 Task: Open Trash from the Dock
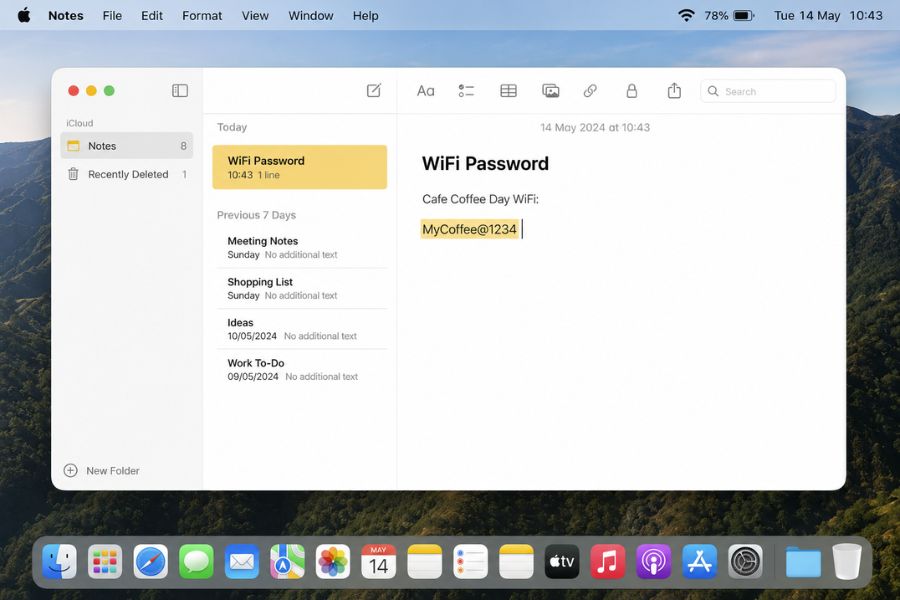[x=847, y=562]
